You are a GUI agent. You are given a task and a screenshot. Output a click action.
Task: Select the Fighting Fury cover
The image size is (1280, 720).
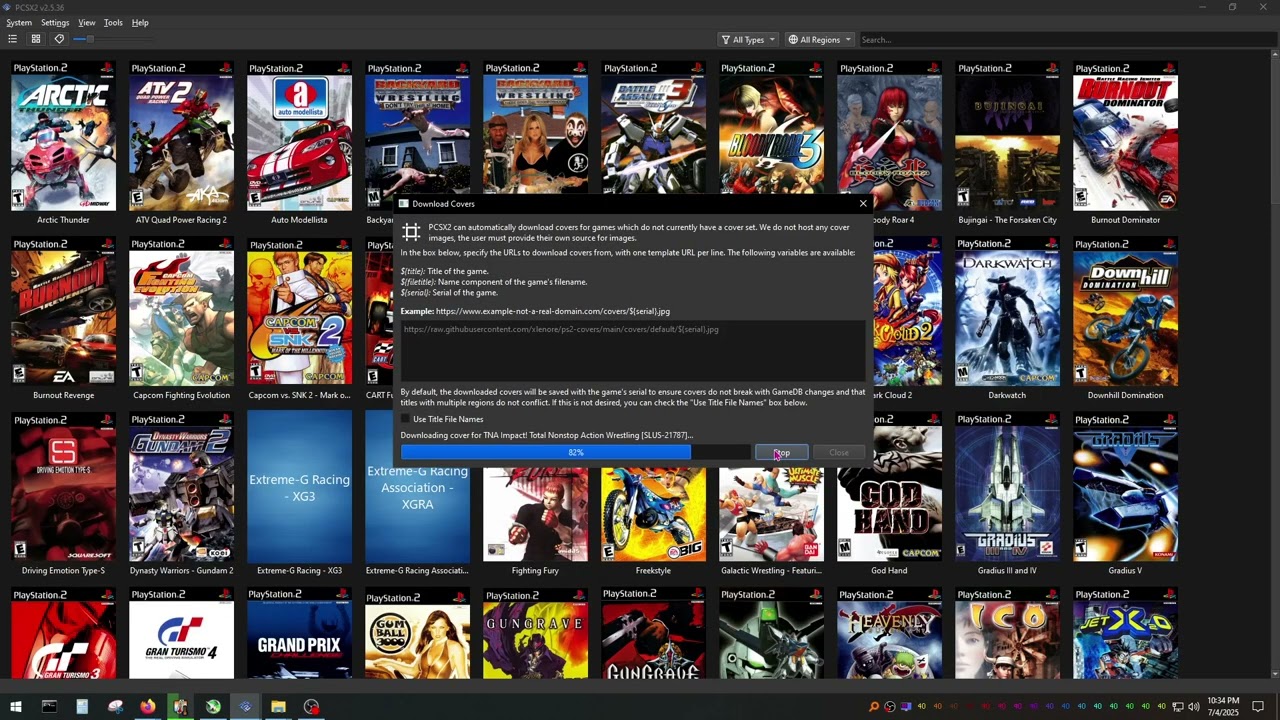tap(535, 514)
